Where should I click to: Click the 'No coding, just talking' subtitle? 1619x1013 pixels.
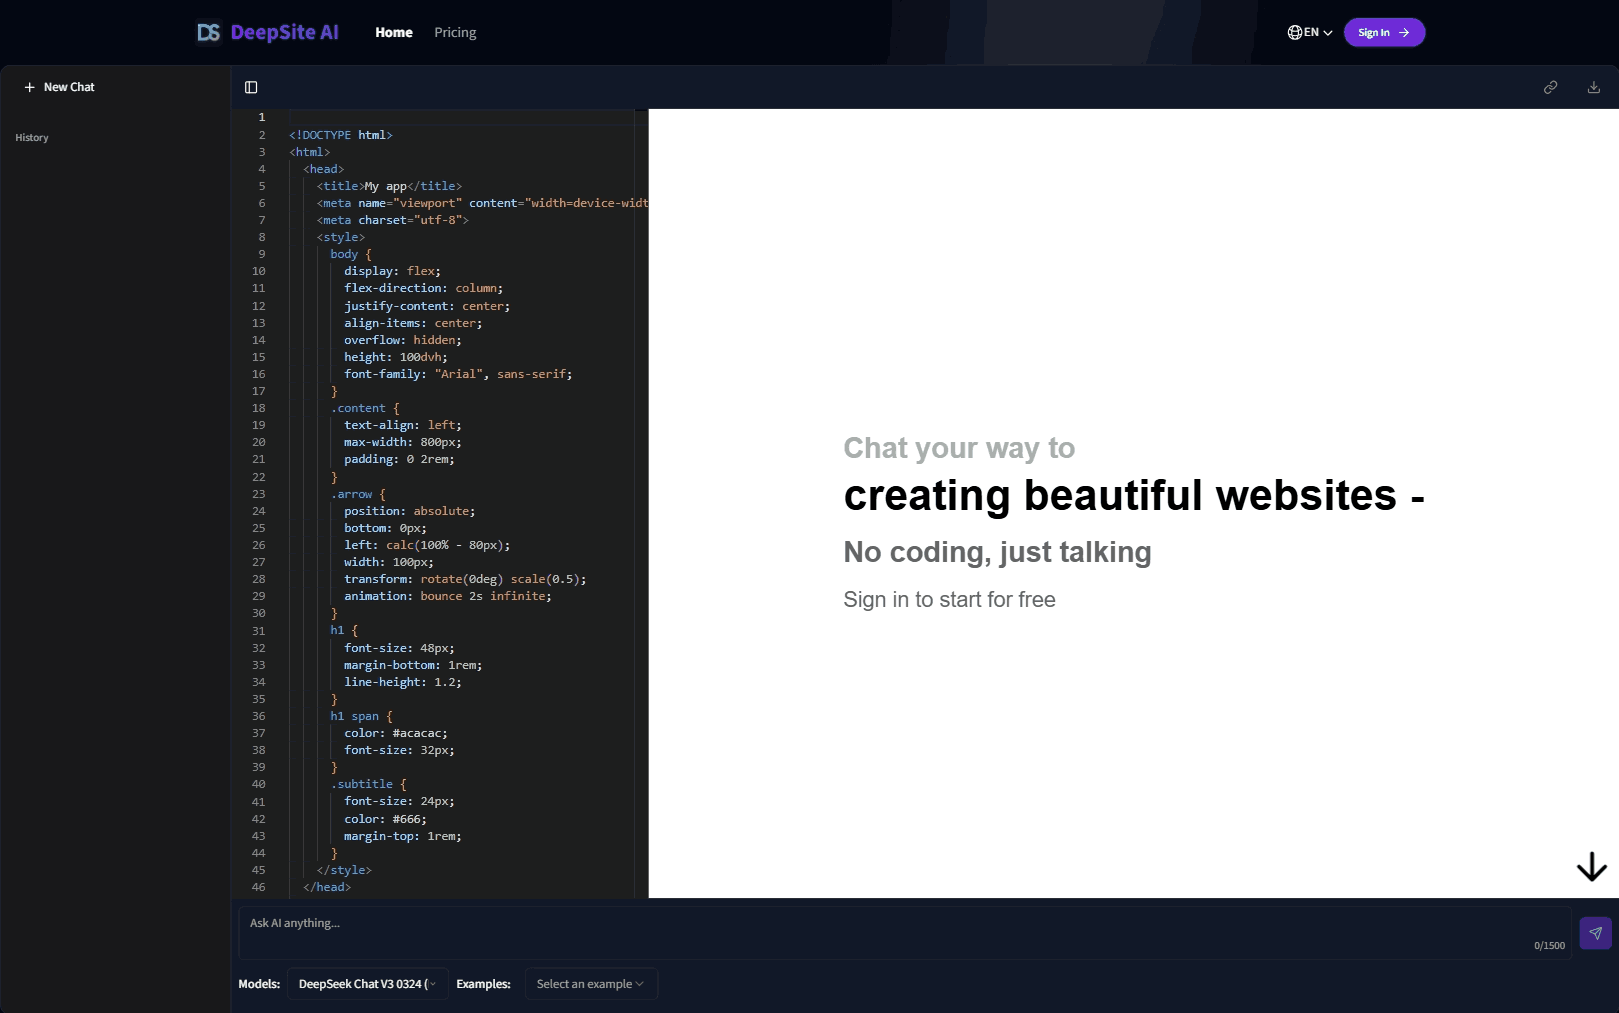point(997,552)
